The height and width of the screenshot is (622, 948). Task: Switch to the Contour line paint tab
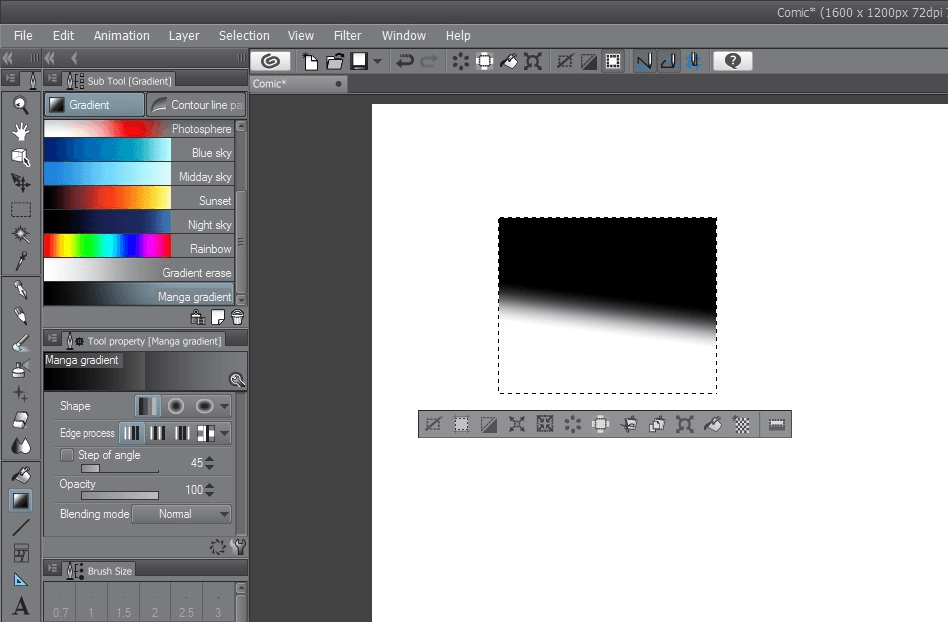pos(196,105)
